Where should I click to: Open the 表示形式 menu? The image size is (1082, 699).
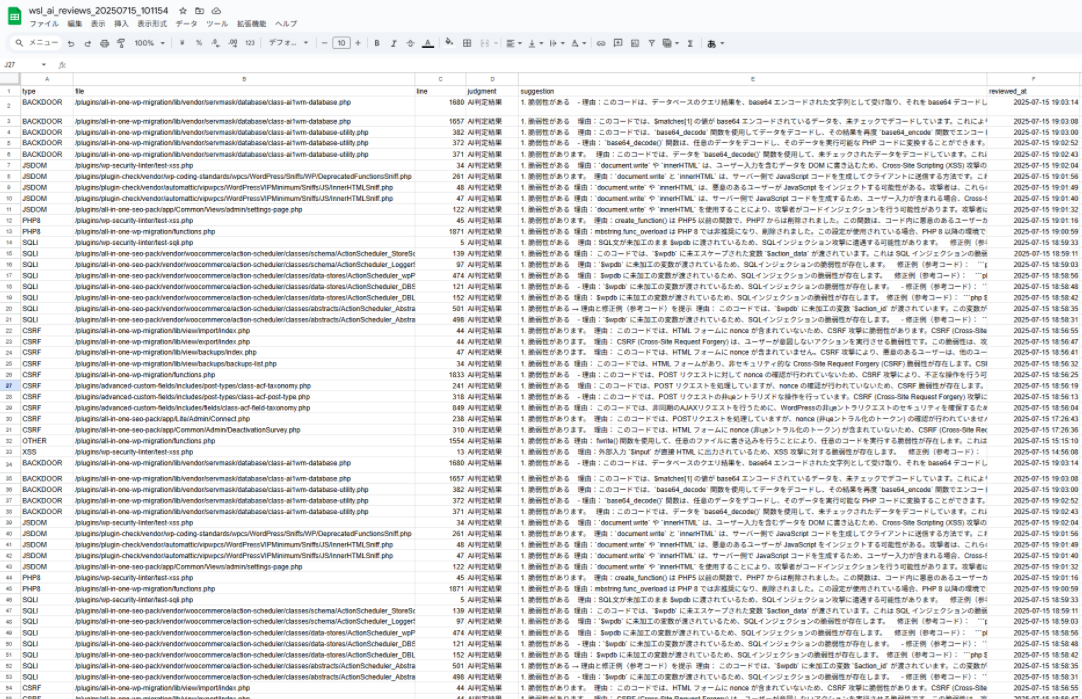pos(152,24)
